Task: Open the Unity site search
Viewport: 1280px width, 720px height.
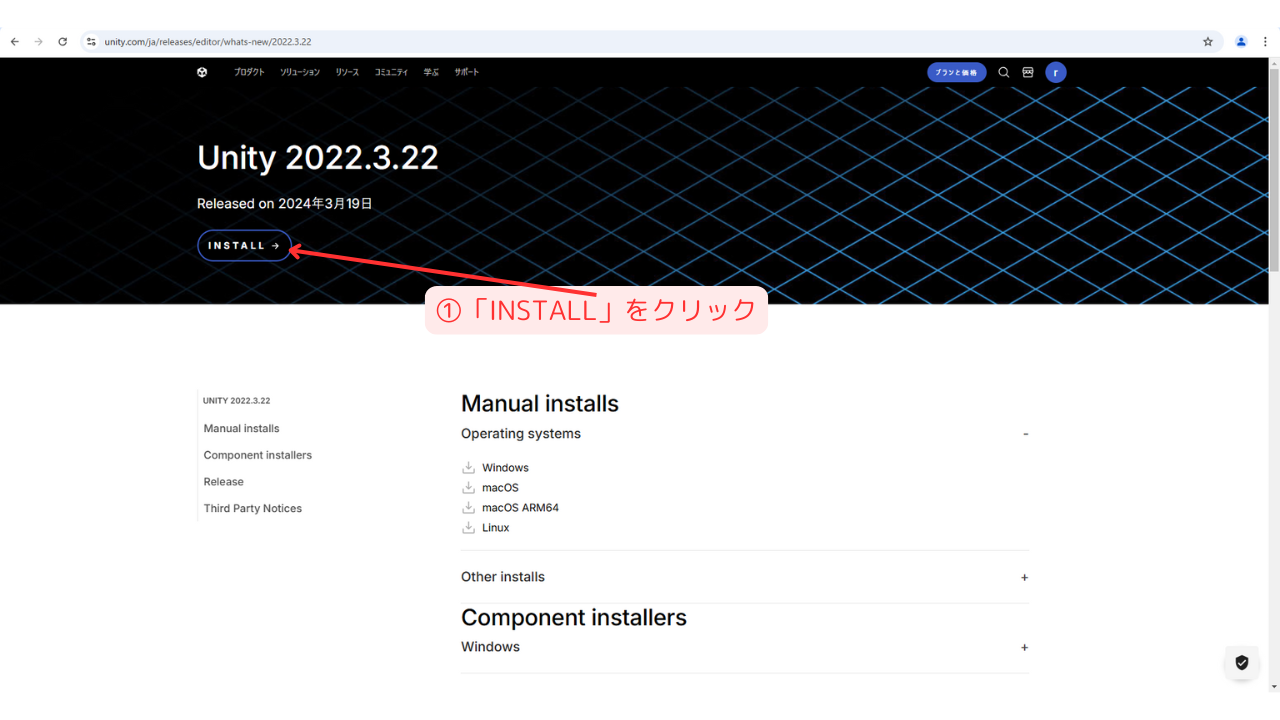Action: (1003, 72)
